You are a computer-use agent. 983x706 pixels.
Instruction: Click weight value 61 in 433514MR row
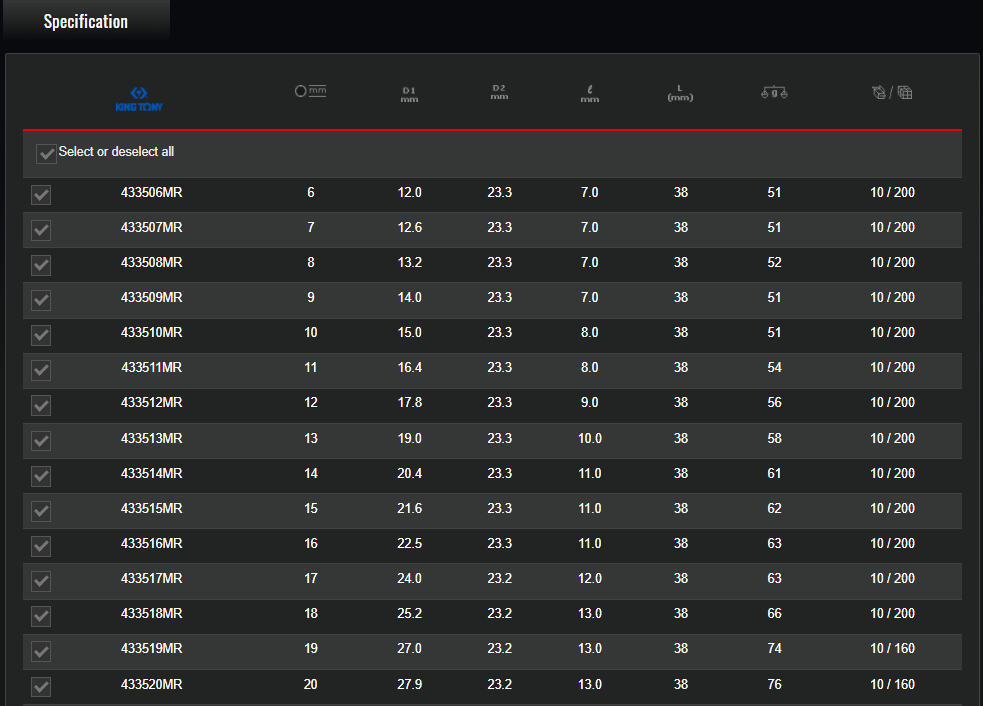[x=774, y=474]
